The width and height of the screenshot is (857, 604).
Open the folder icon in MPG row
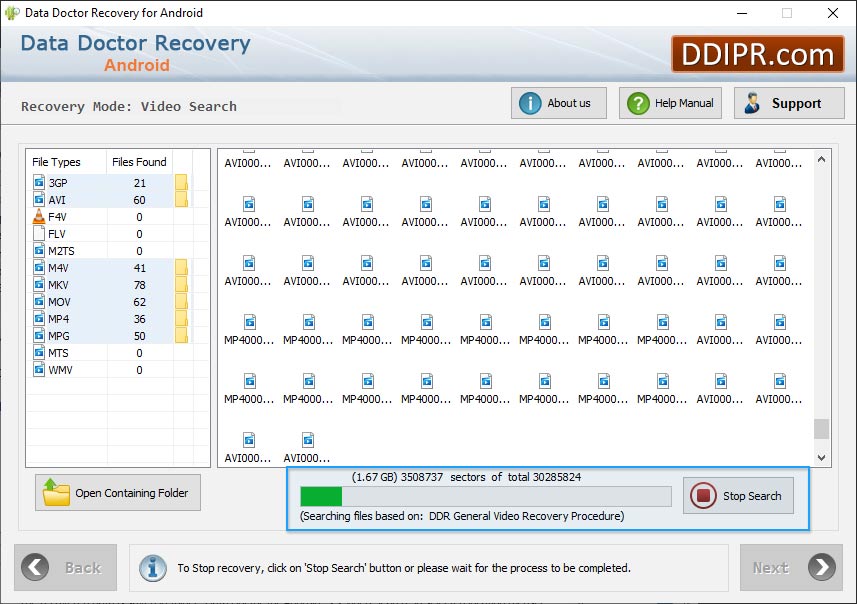pos(181,336)
